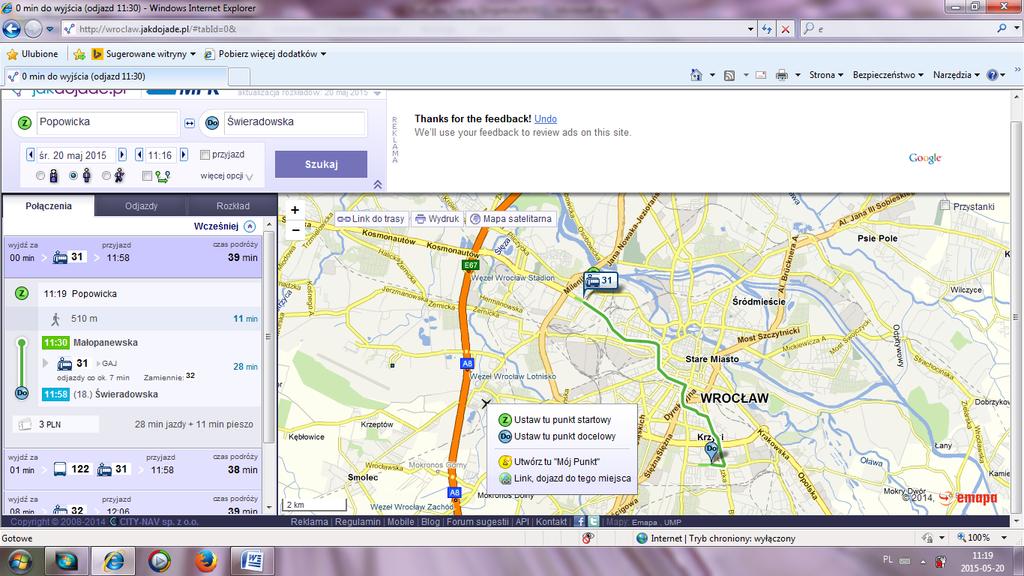Screen dimensions: 1024x576
Task: Click the Szukaj search button
Action: [321, 165]
